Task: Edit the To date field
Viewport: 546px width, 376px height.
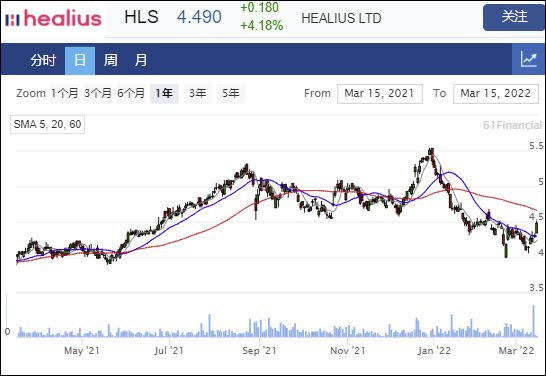Action: pyautogui.click(x=496, y=94)
